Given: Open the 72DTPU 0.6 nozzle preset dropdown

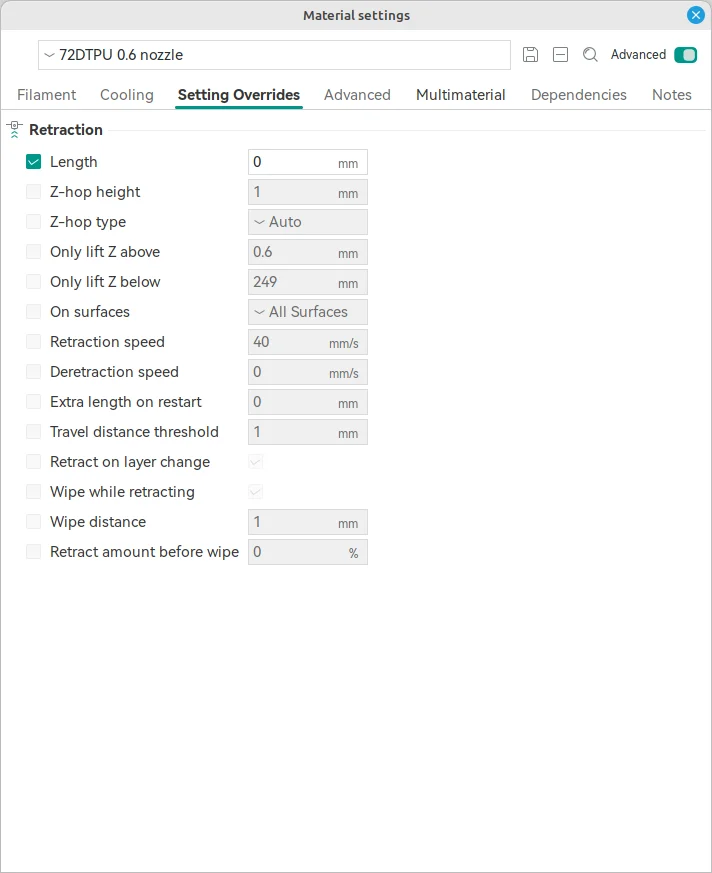Looking at the screenshot, I should [274, 55].
